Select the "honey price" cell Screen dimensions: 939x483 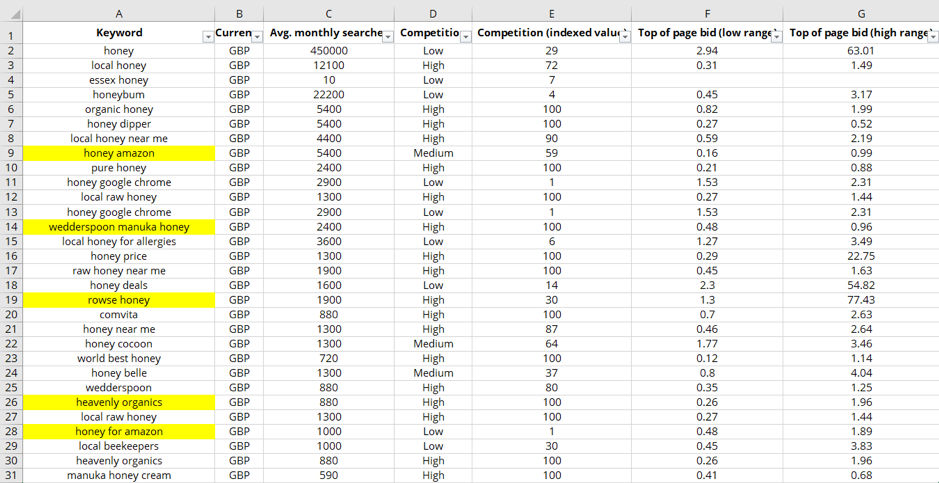click(119, 256)
